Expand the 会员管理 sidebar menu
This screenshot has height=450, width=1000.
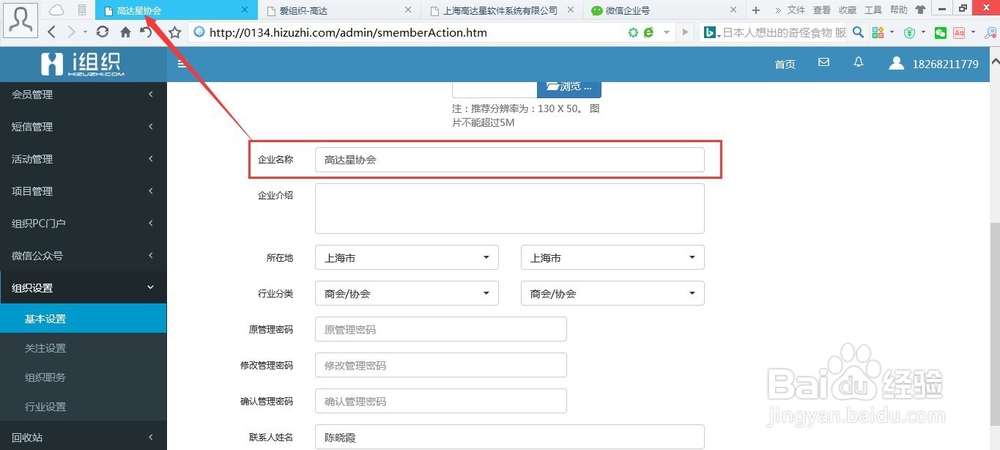click(83, 94)
